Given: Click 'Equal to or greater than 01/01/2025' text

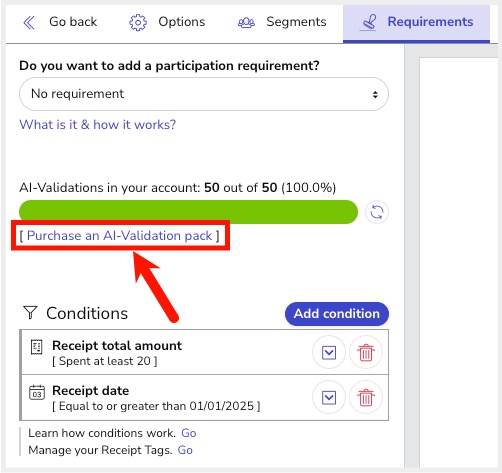Looking at the screenshot, I should point(156,406).
